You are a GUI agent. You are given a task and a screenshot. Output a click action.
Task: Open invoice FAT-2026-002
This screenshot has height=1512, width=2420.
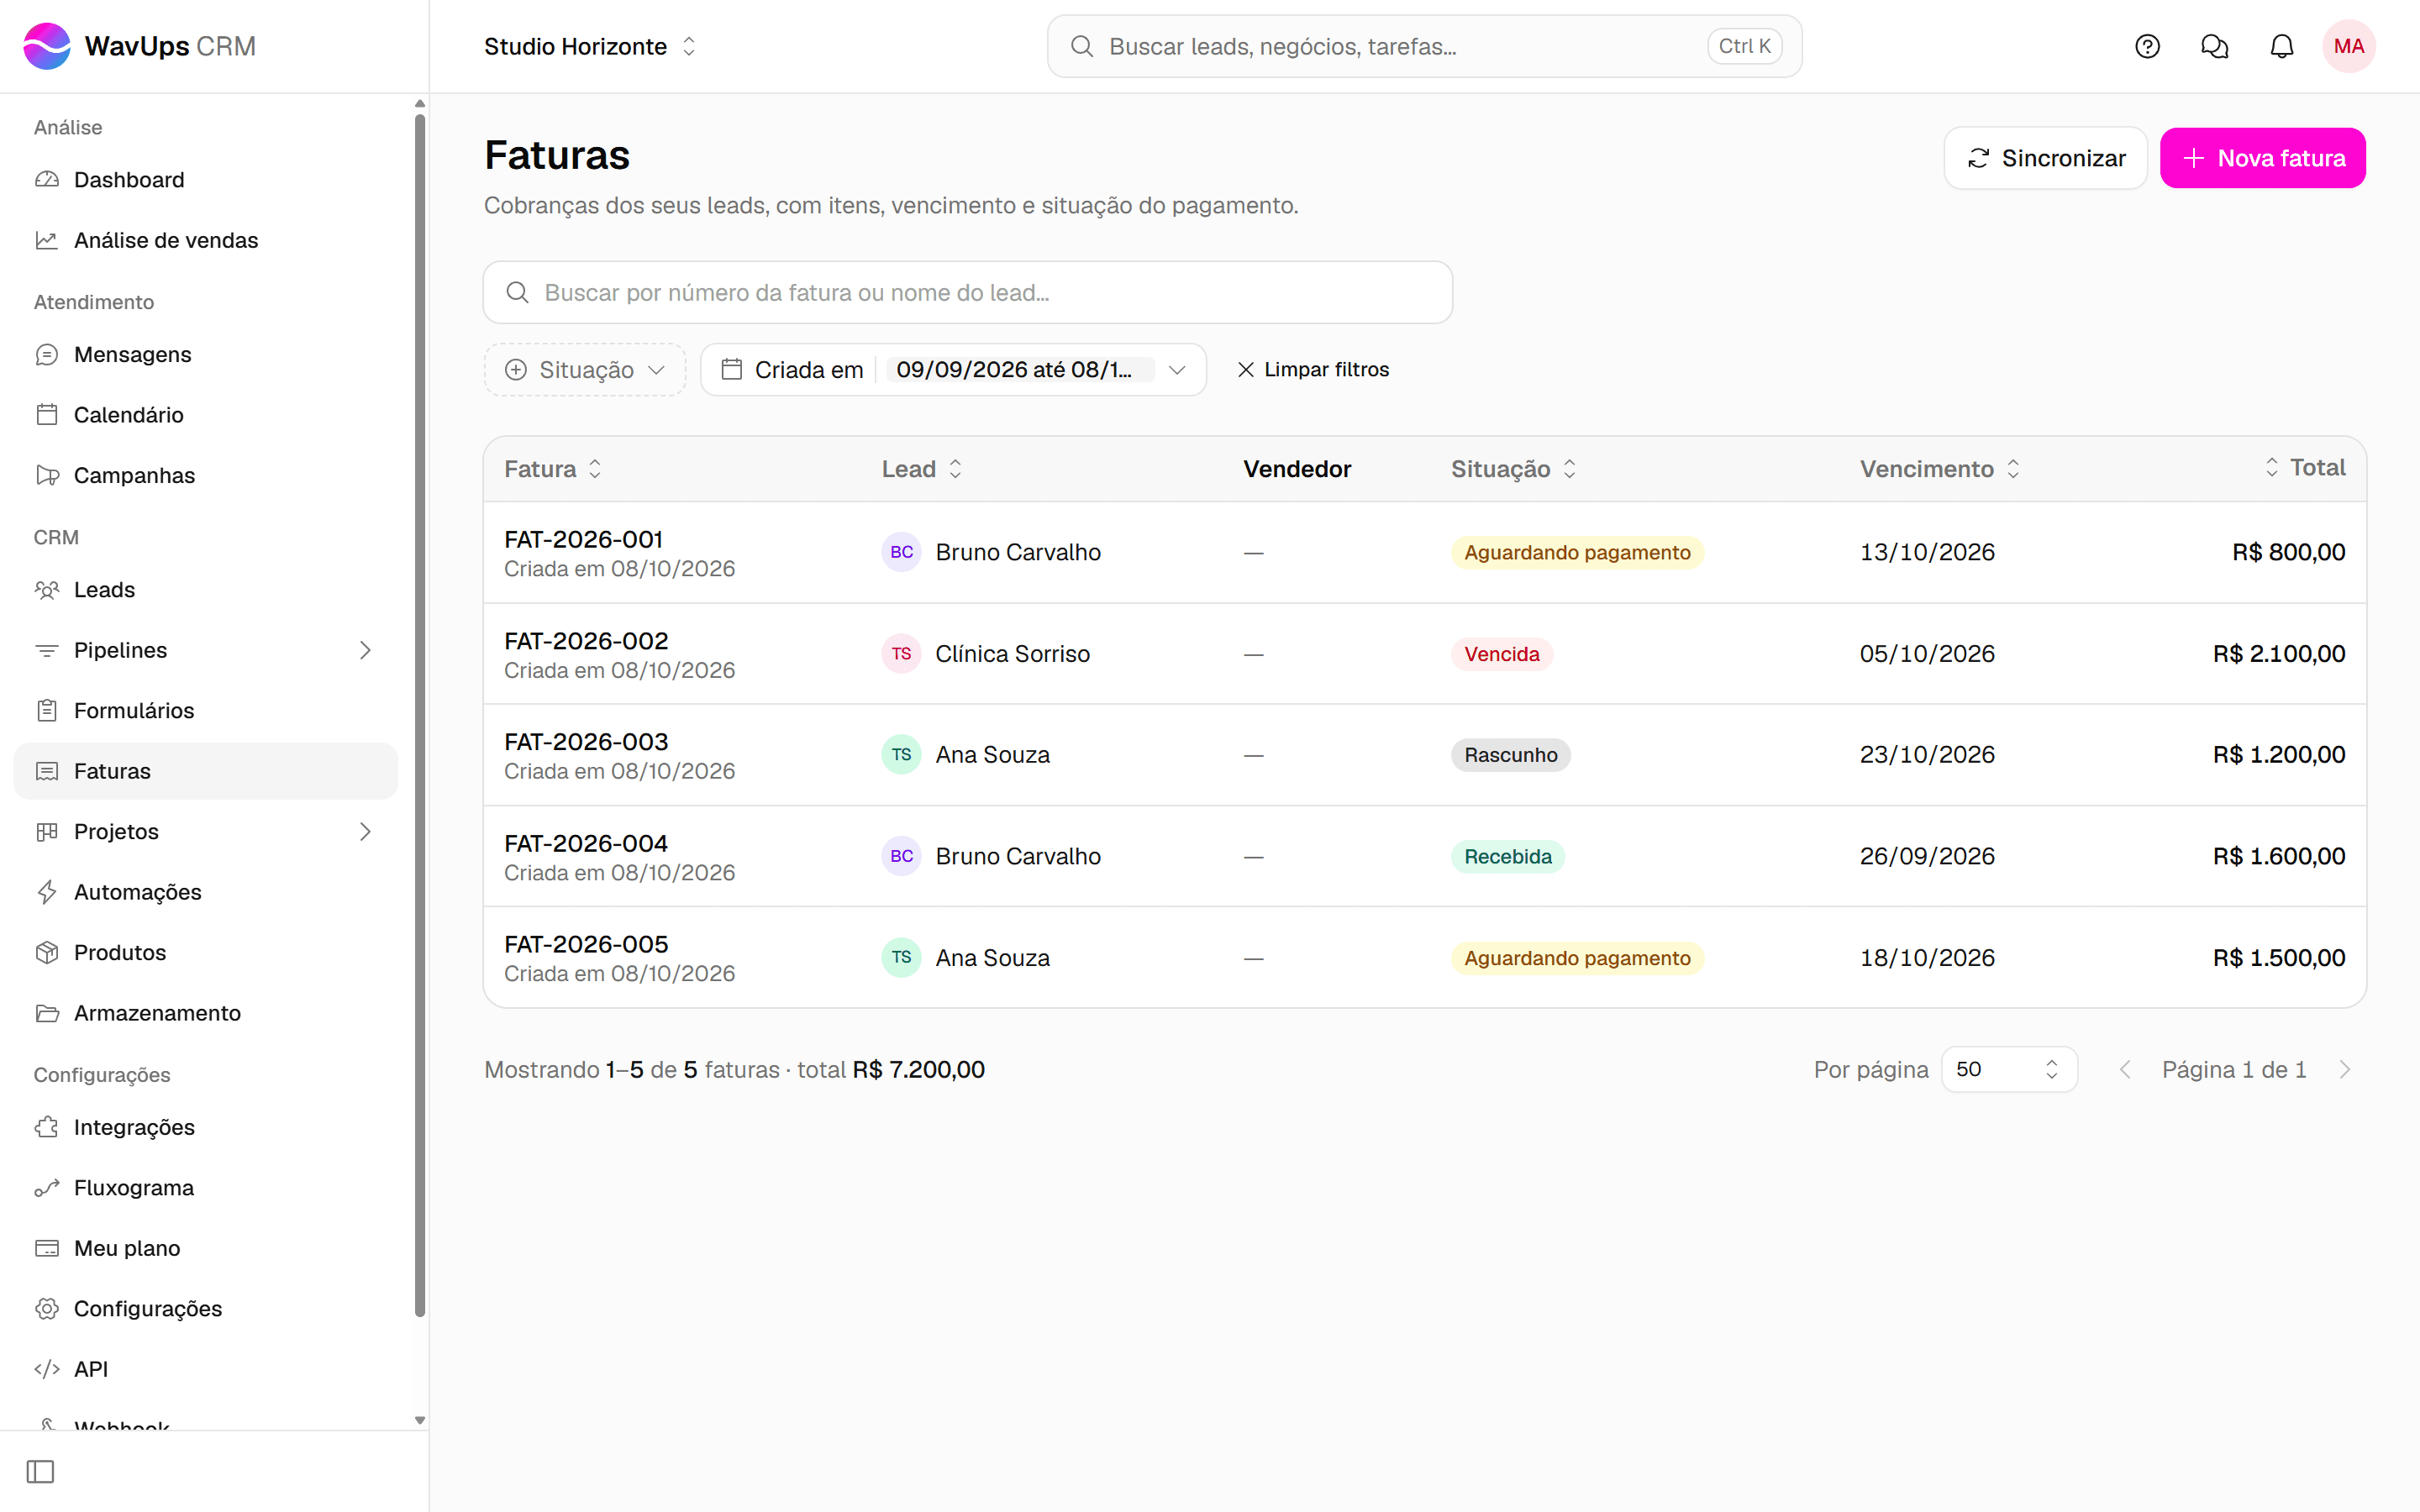[586, 641]
